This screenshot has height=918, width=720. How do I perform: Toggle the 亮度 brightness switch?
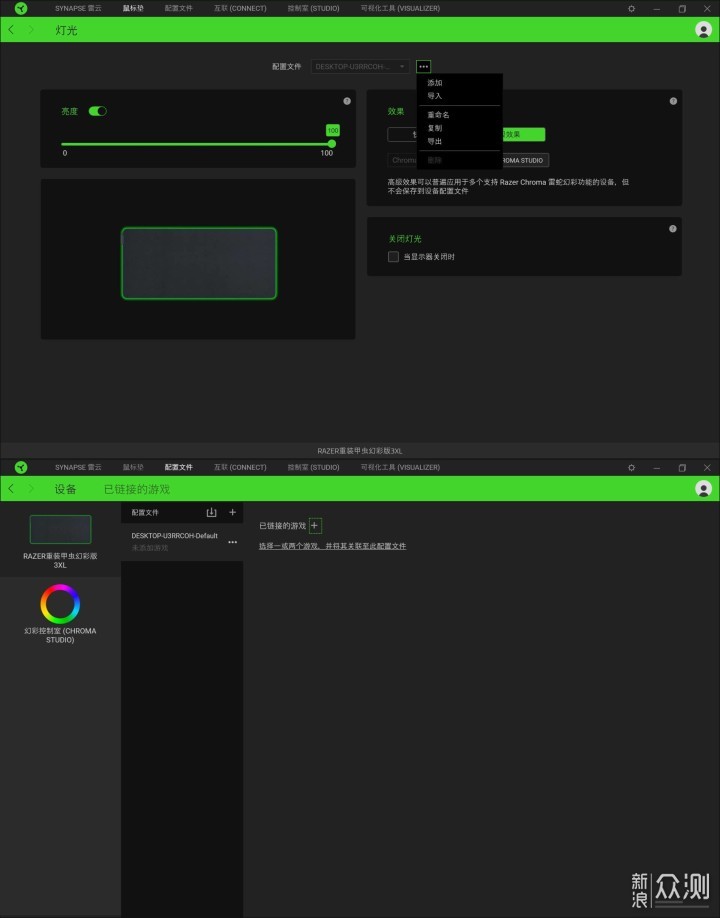tap(98, 111)
